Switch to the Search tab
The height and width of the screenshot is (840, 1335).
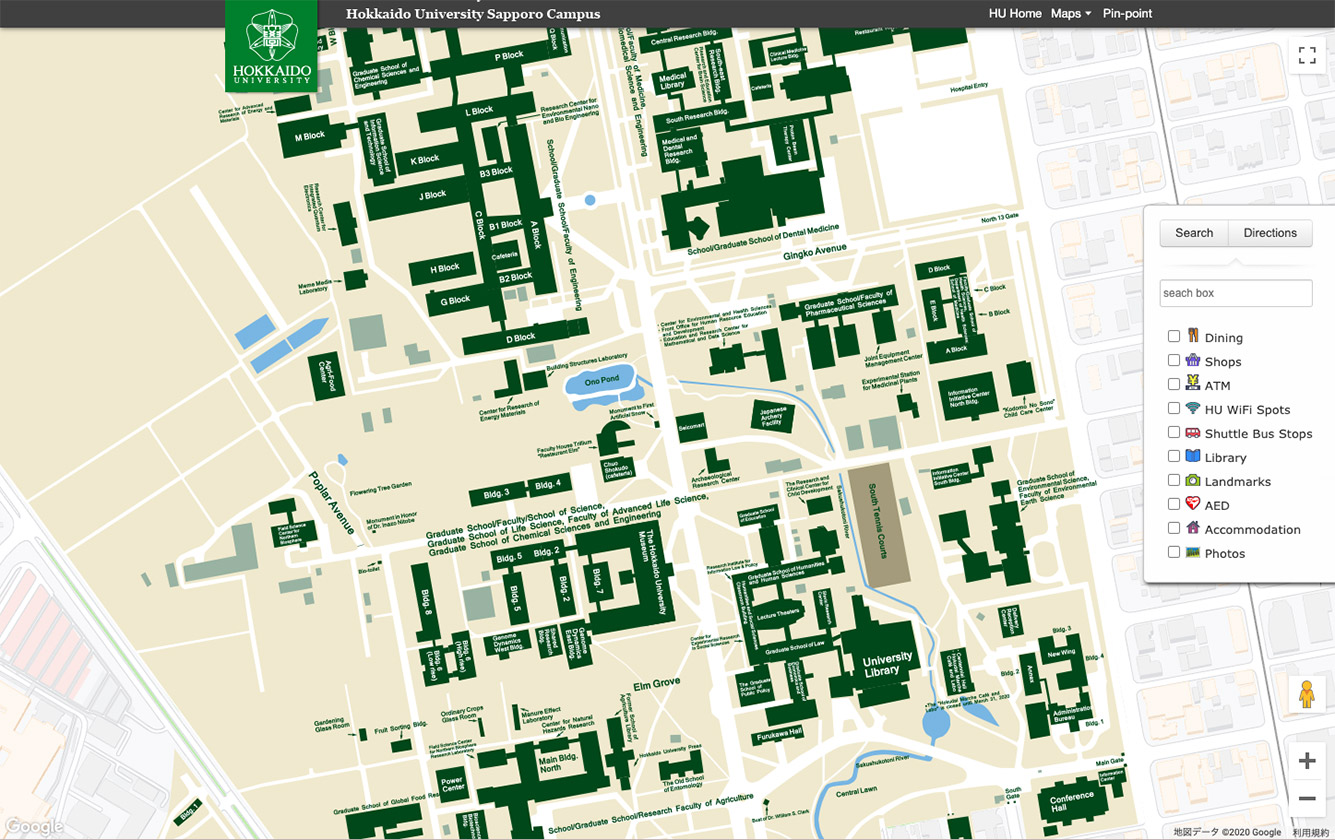pos(1194,233)
